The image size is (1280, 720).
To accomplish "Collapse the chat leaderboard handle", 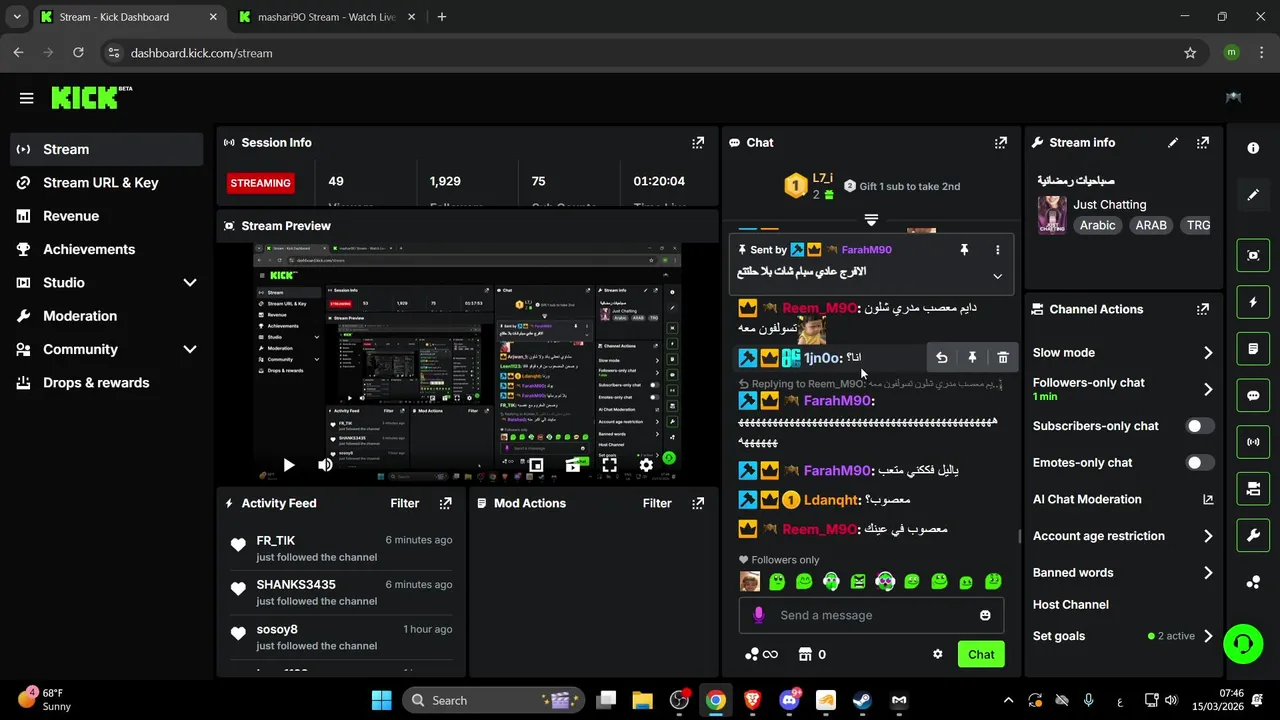I will pos(871,219).
